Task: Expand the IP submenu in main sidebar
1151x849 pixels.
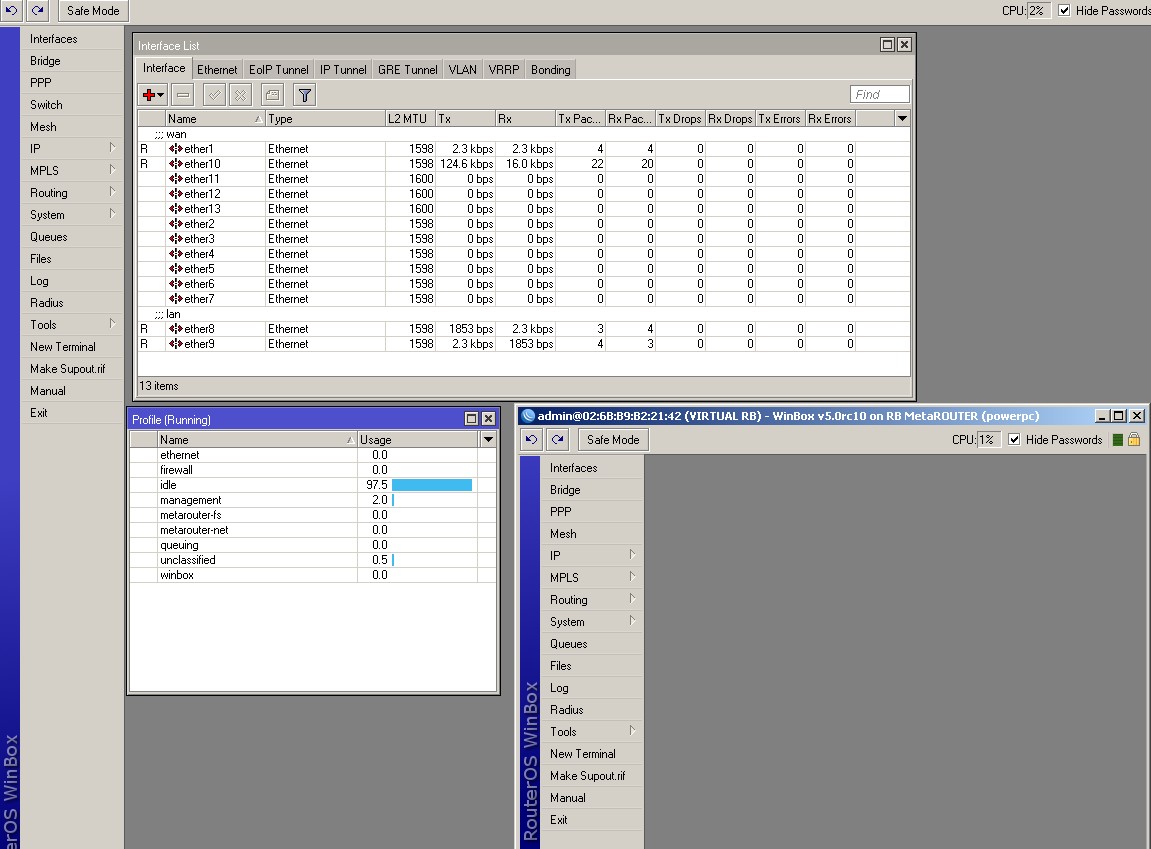Action: pyautogui.click(x=112, y=148)
